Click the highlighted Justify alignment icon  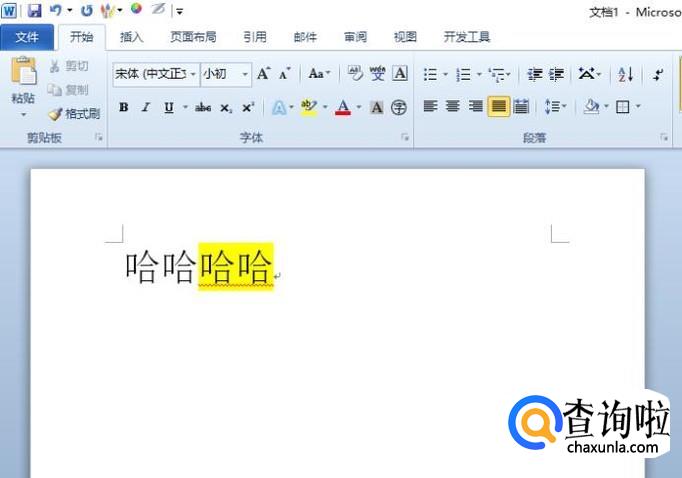(498, 107)
